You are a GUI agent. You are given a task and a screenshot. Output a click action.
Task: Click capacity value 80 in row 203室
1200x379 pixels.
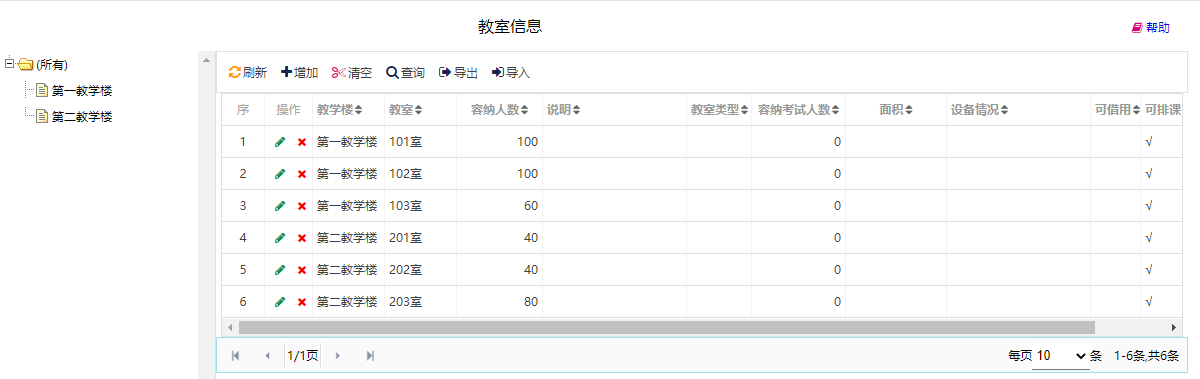click(530, 302)
